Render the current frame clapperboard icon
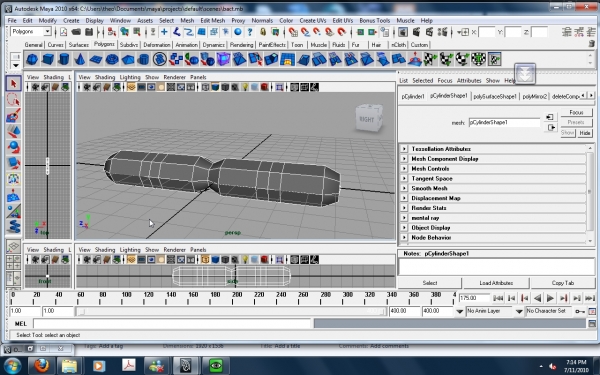This screenshot has width=600, height=375. [416, 32]
